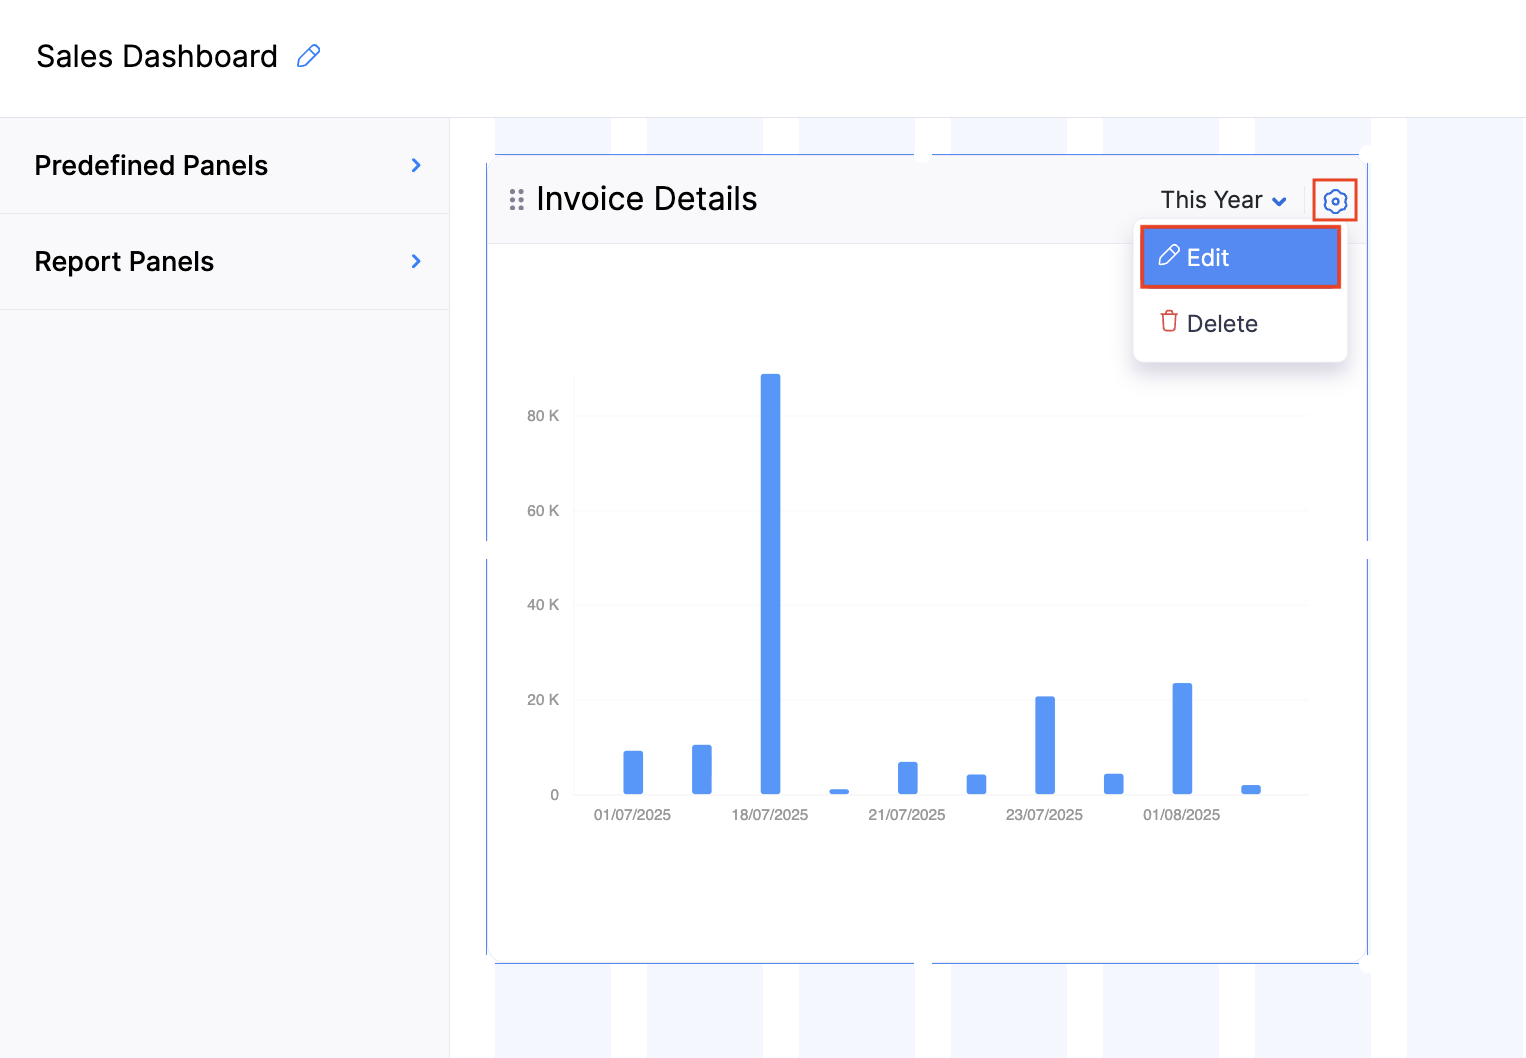Click the panel's bottom-right corner resize handle
The height and width of the screenshot is (1058, 1526).
click(1365, 962)
